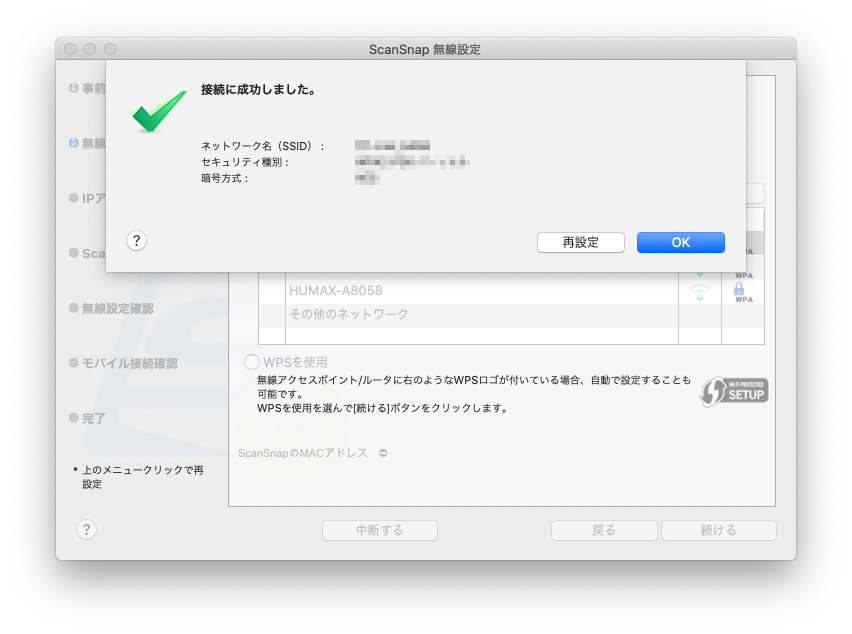Select the WPSを使用 radio button
The width and height of the screenshot is (852, 634).
(x=252, y=362)
